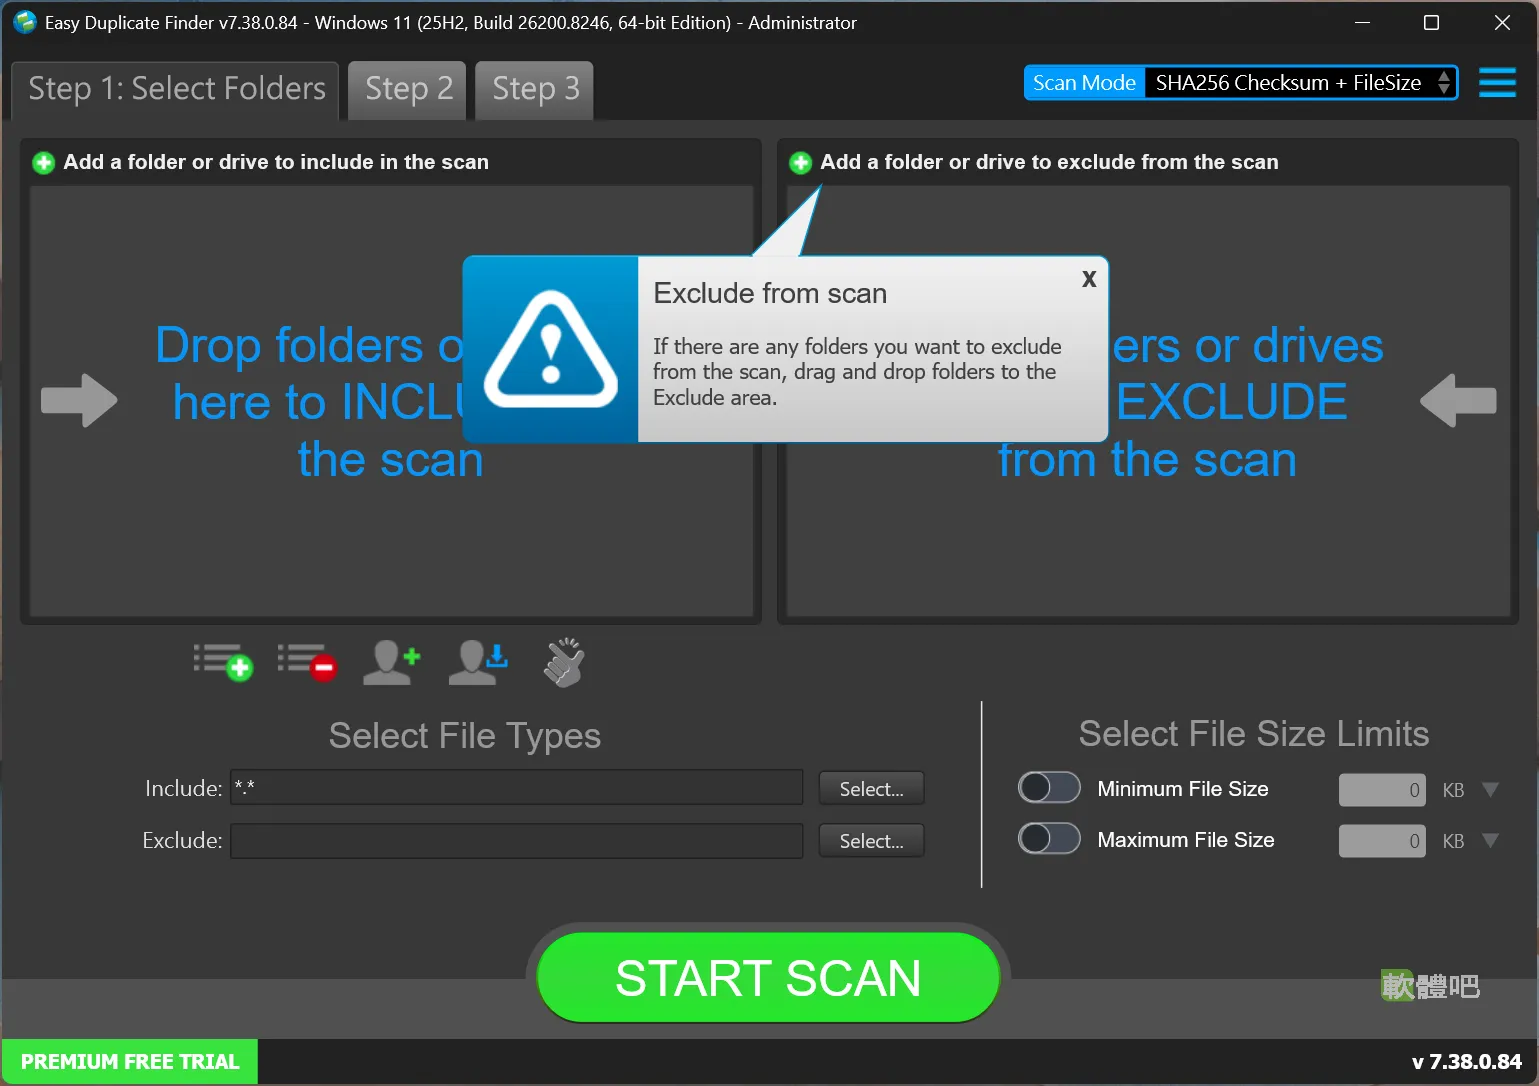Click the Select File Size Limits heading

click(x=1254, y=734)
